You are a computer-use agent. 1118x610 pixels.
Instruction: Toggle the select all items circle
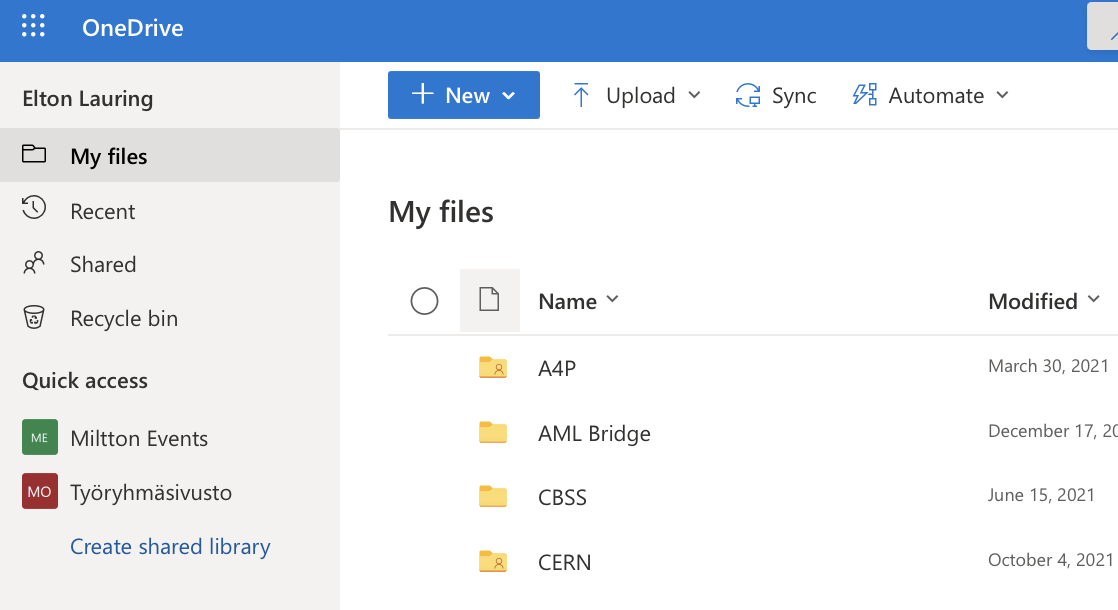tap(424, 301)
